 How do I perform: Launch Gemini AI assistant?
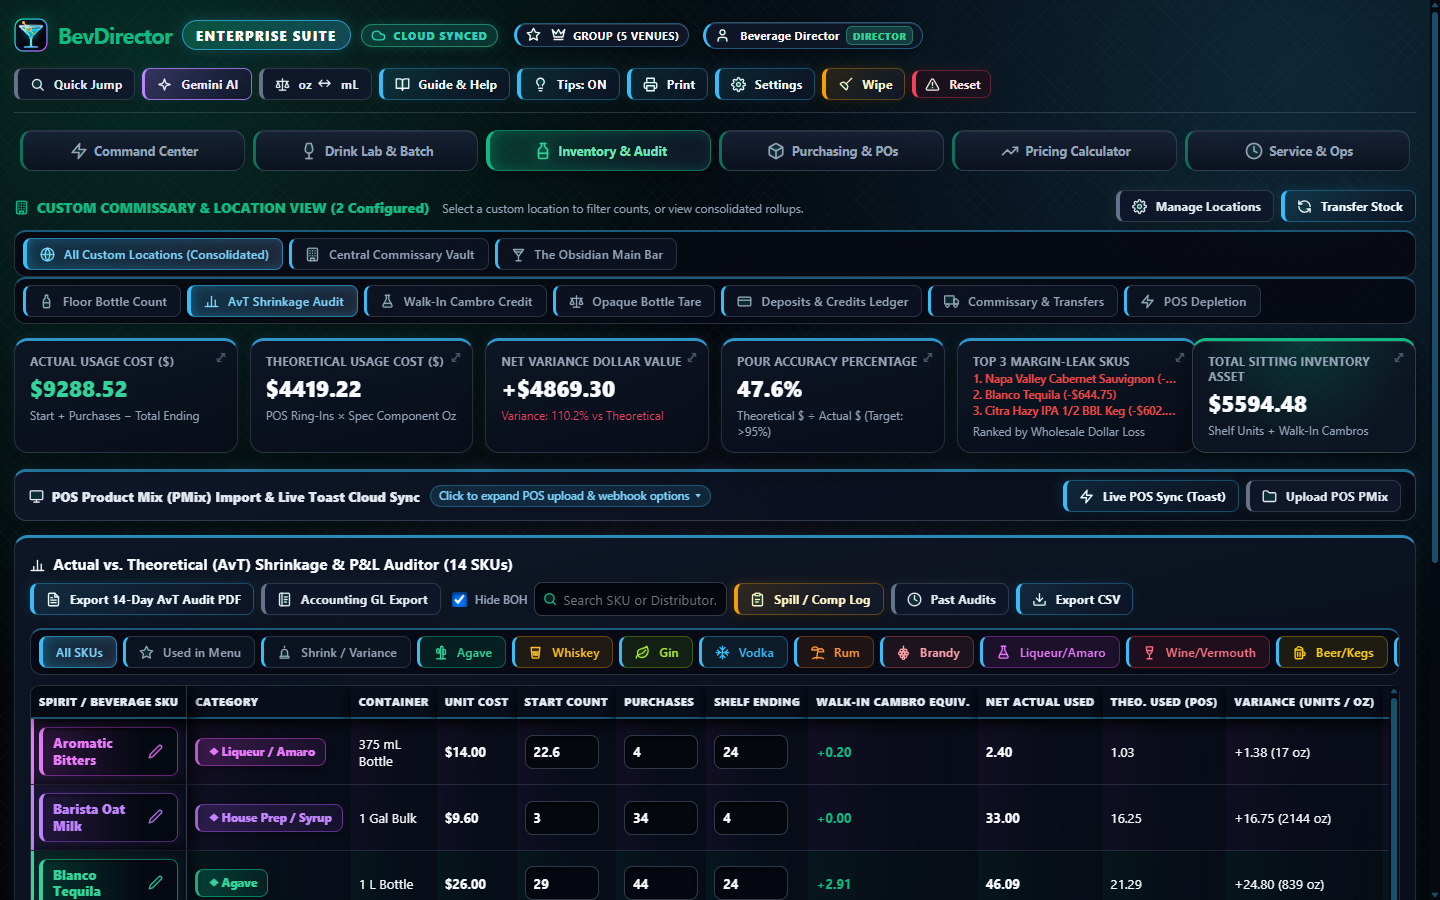tap(197, 84)
